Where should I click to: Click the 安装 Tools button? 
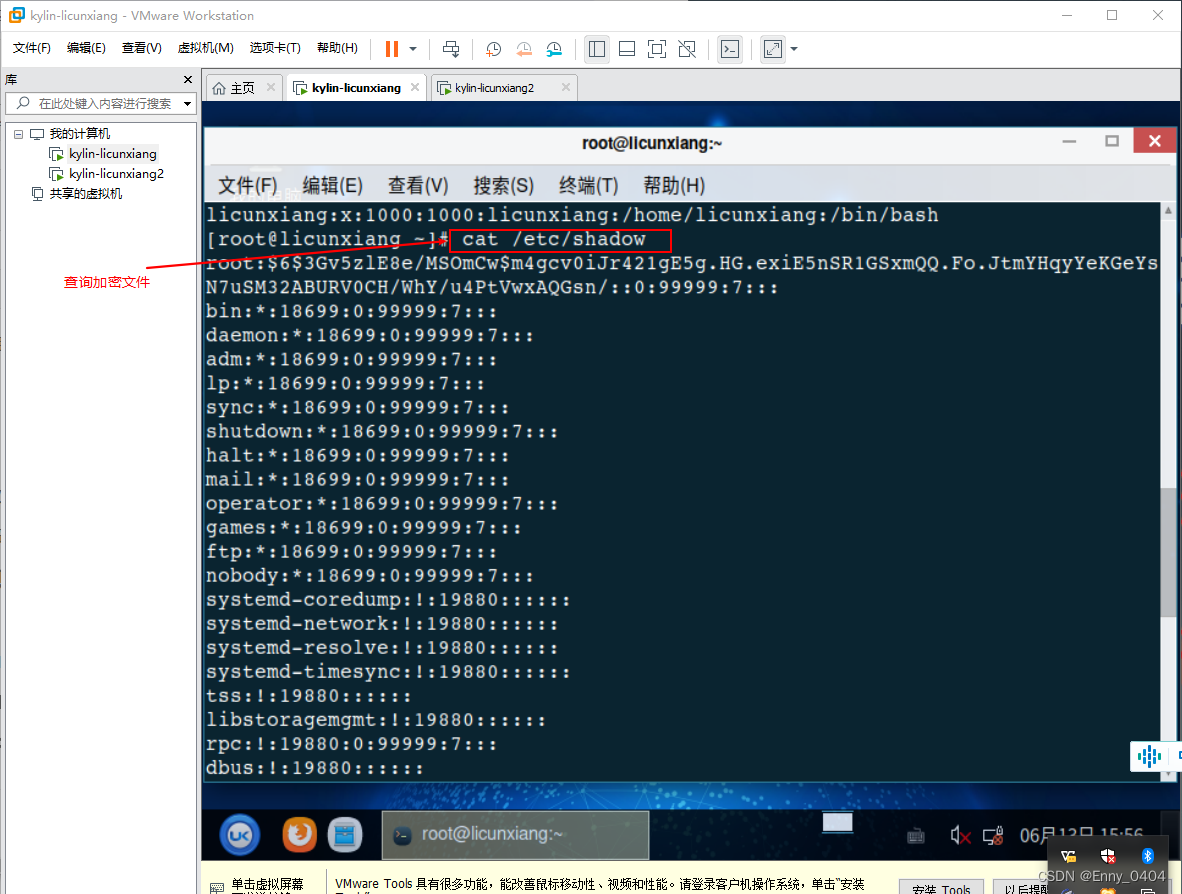tap(941, 888)
